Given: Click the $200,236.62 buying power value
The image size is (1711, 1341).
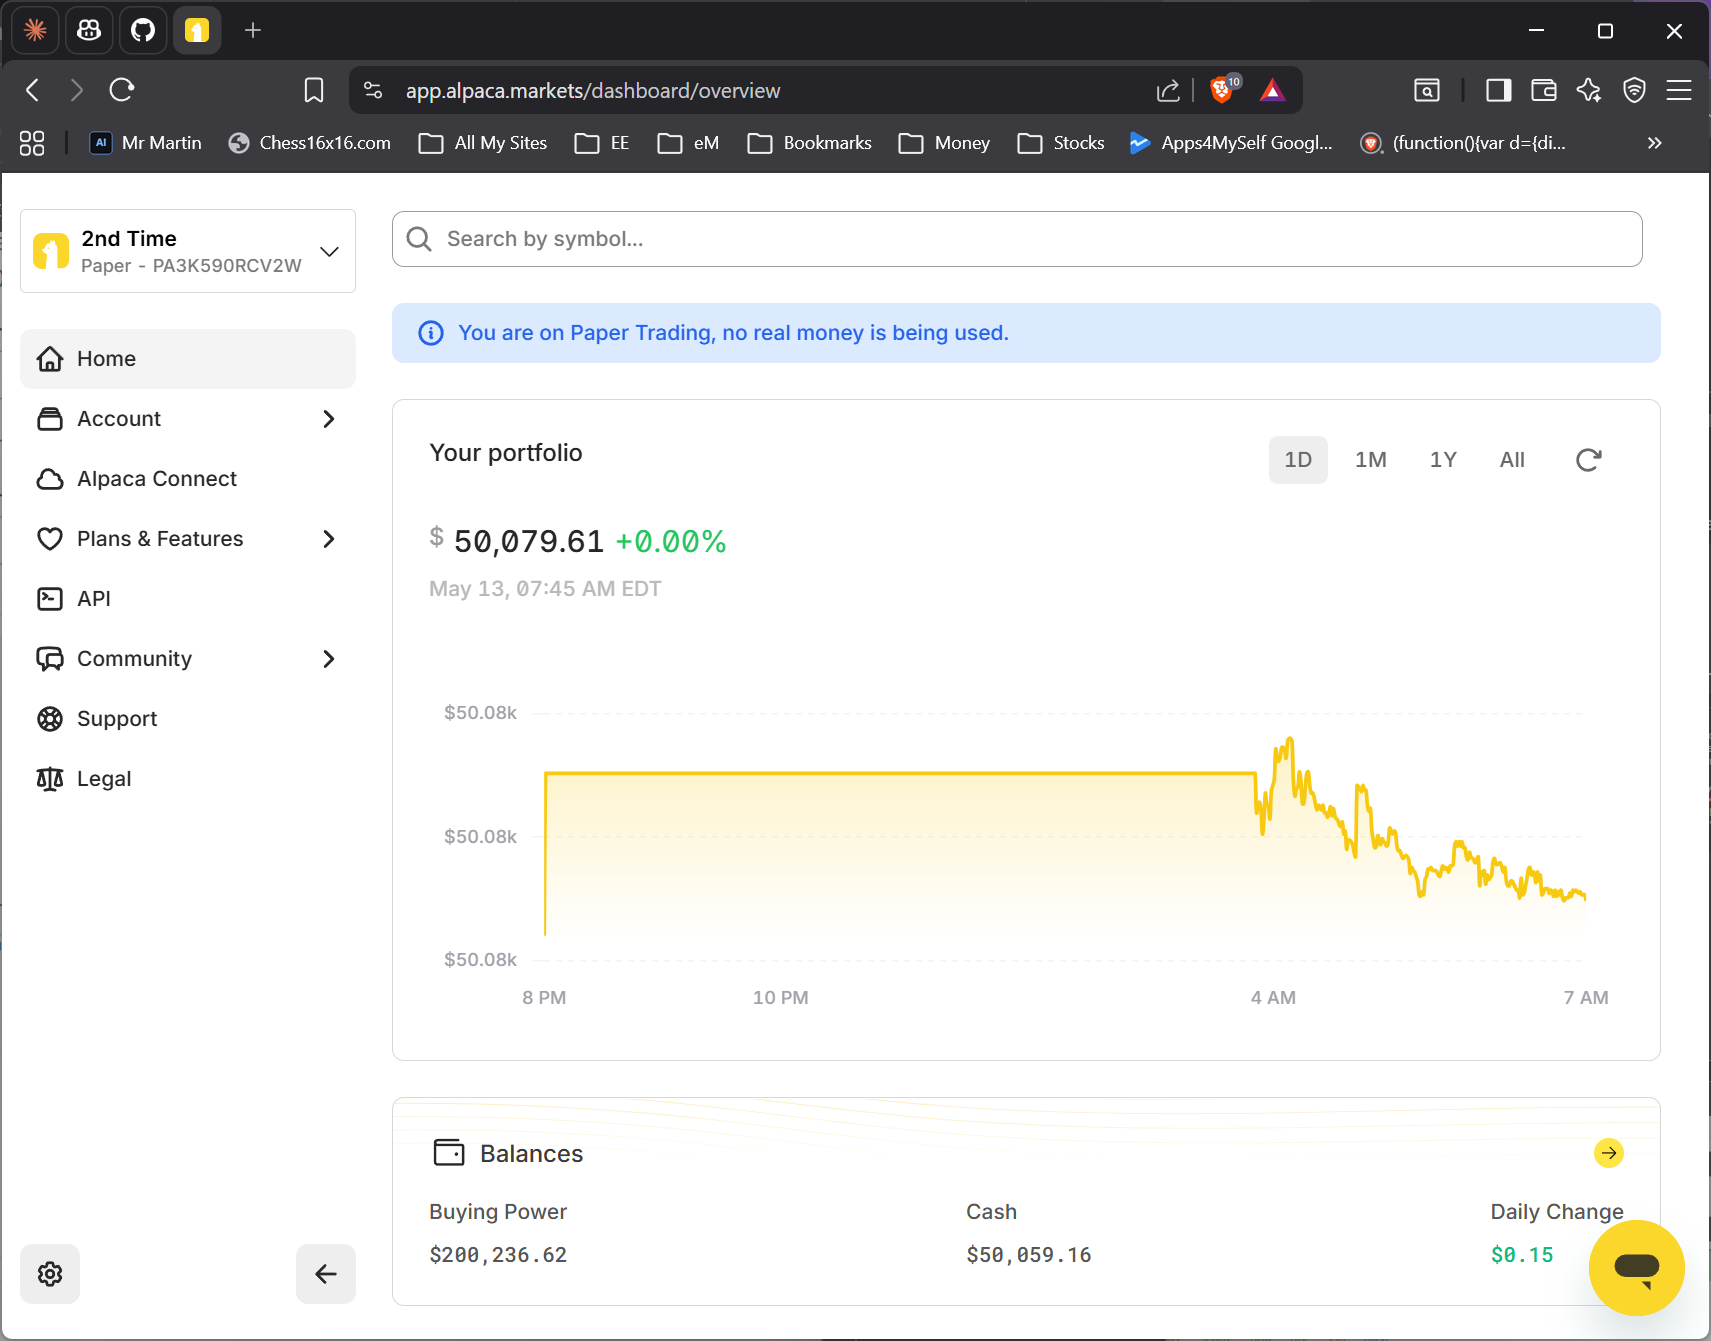Looking at the screenshot, I should tap(498, 1255).
